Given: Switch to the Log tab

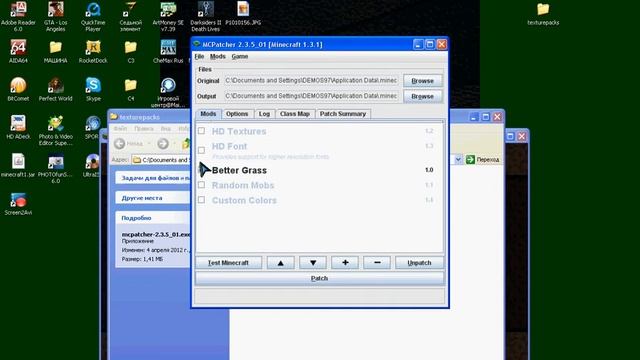Looking at the screenshot, I should pyautogui.click(x=264, y=114).
